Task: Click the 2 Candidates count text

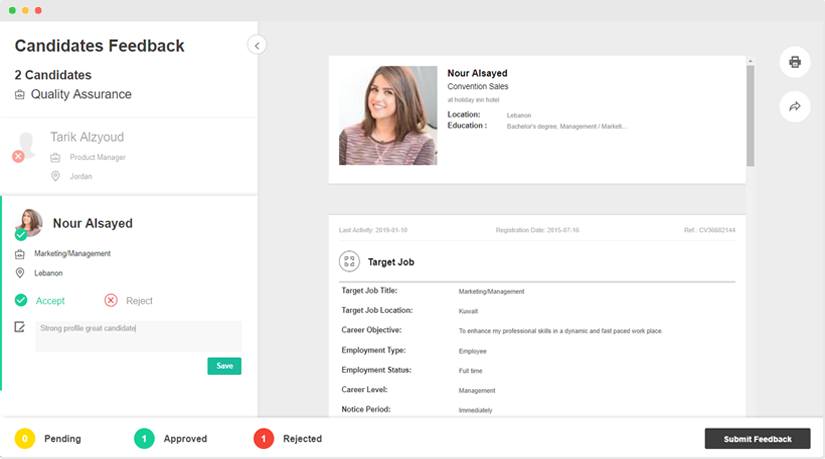Action: [53, 75]
